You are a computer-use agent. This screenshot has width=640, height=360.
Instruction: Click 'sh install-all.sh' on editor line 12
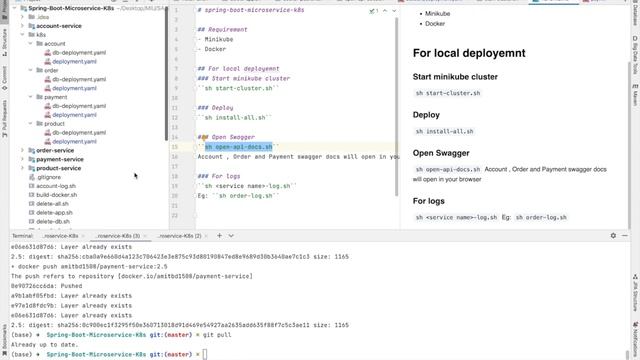[235, 118]
